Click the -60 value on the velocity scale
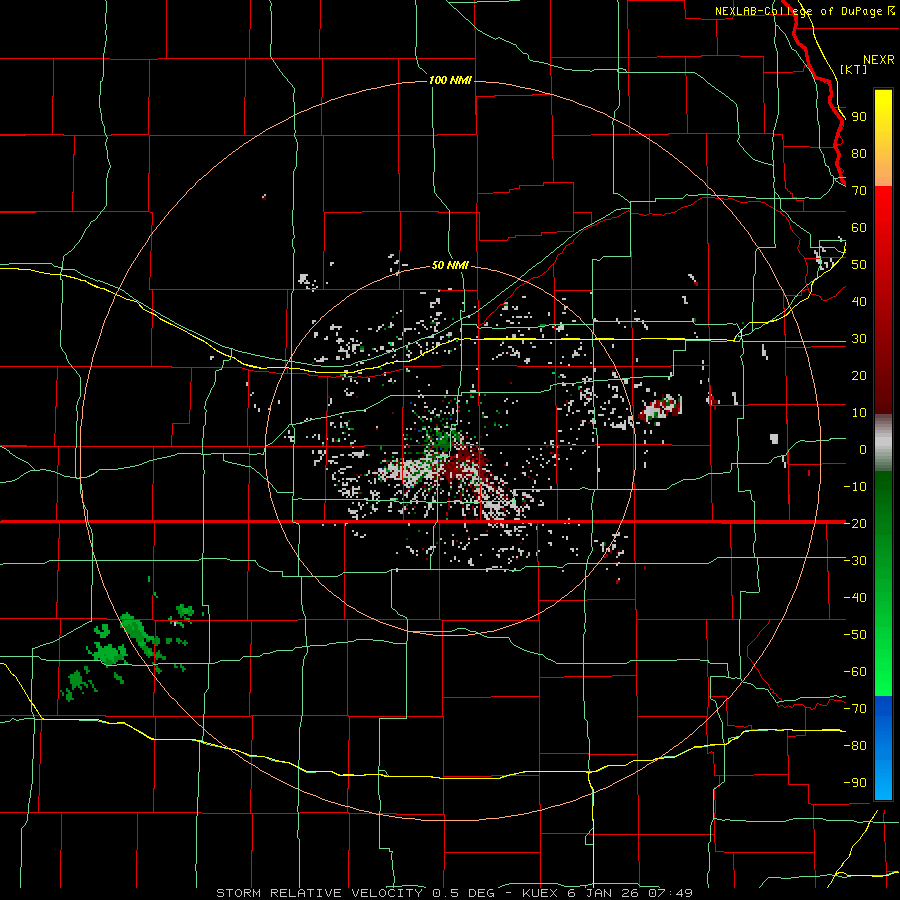This screenshot has height=900, width=900. pos(855,672)
